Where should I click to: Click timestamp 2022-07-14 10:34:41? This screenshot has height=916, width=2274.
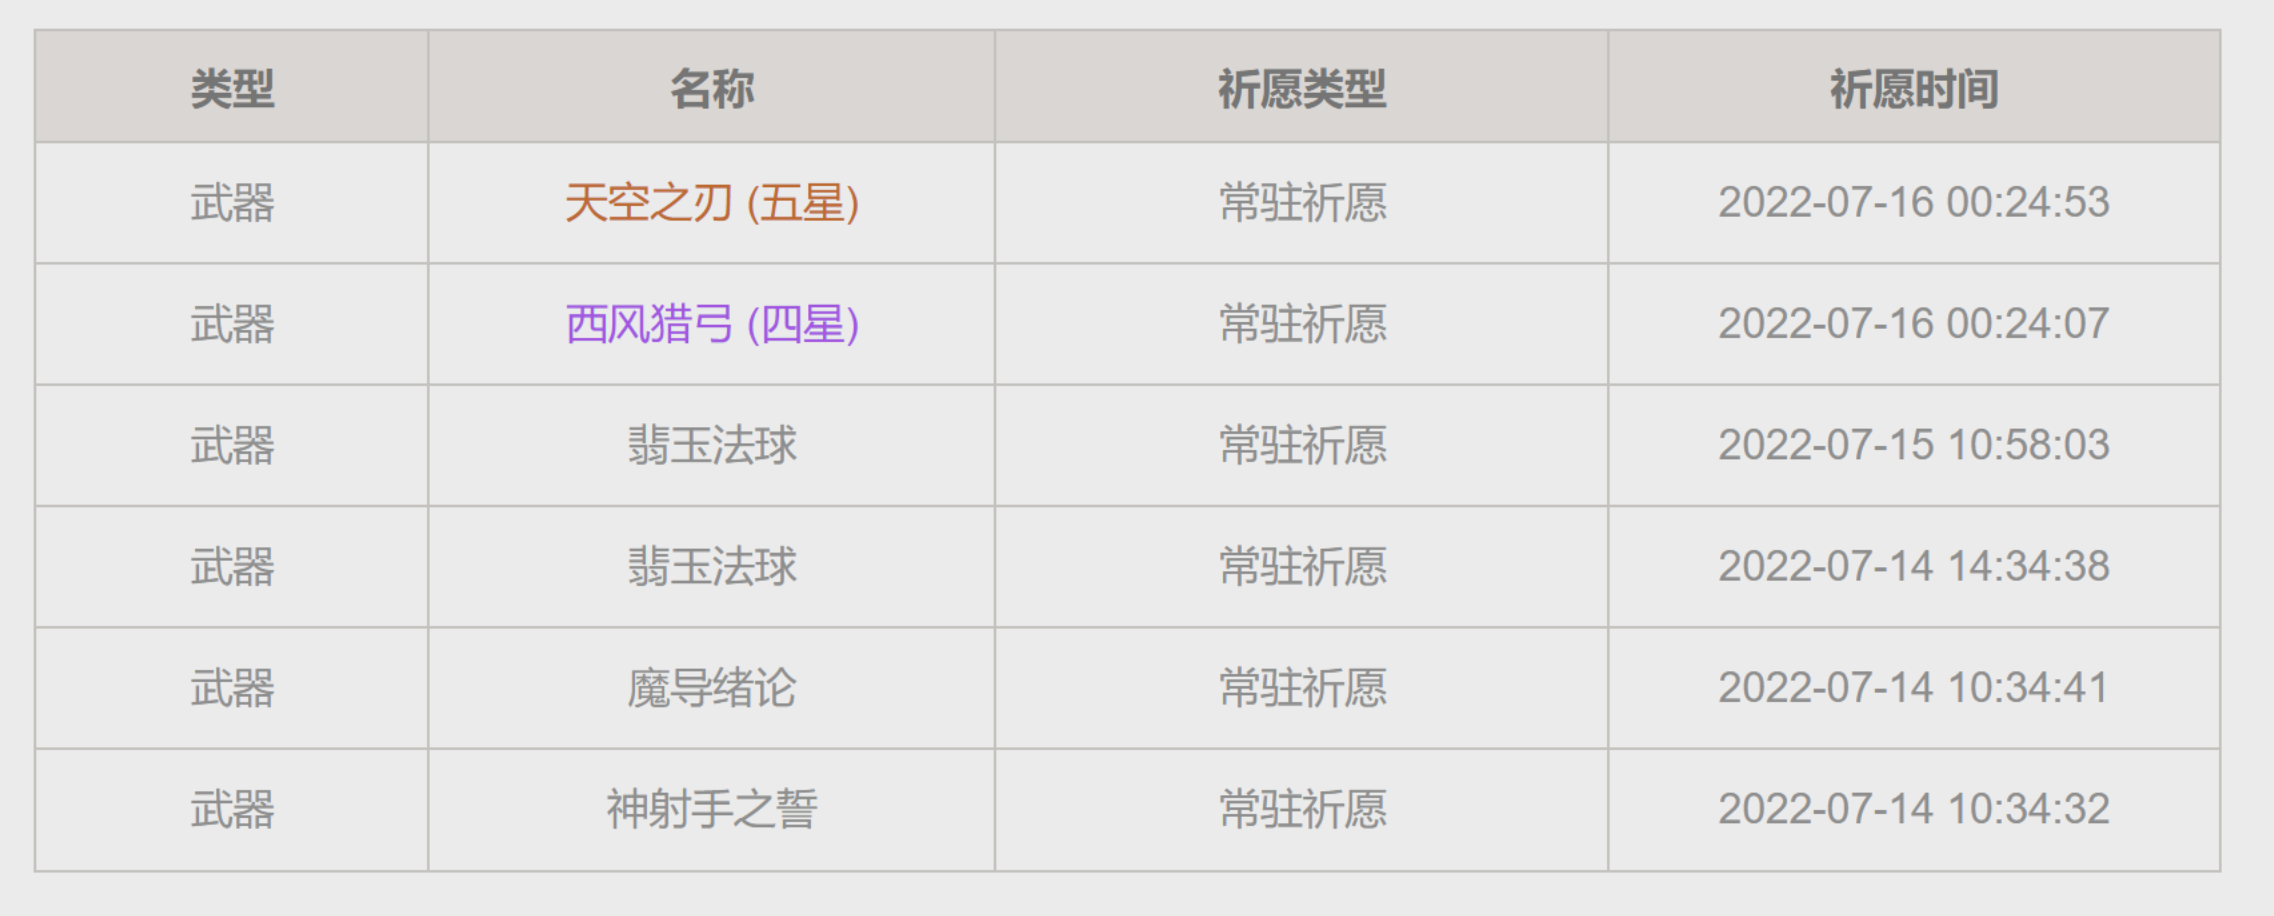click(x=1913, y=688)
